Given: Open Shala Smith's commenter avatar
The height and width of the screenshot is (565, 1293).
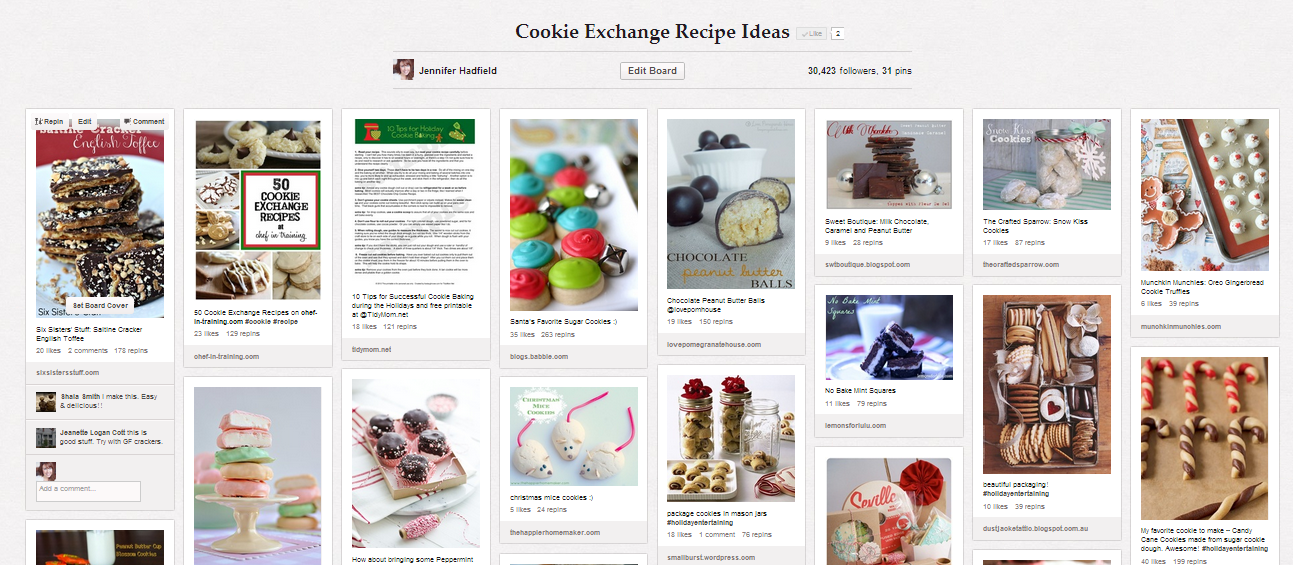Looking at the screenshot, I should click(46, 402).
